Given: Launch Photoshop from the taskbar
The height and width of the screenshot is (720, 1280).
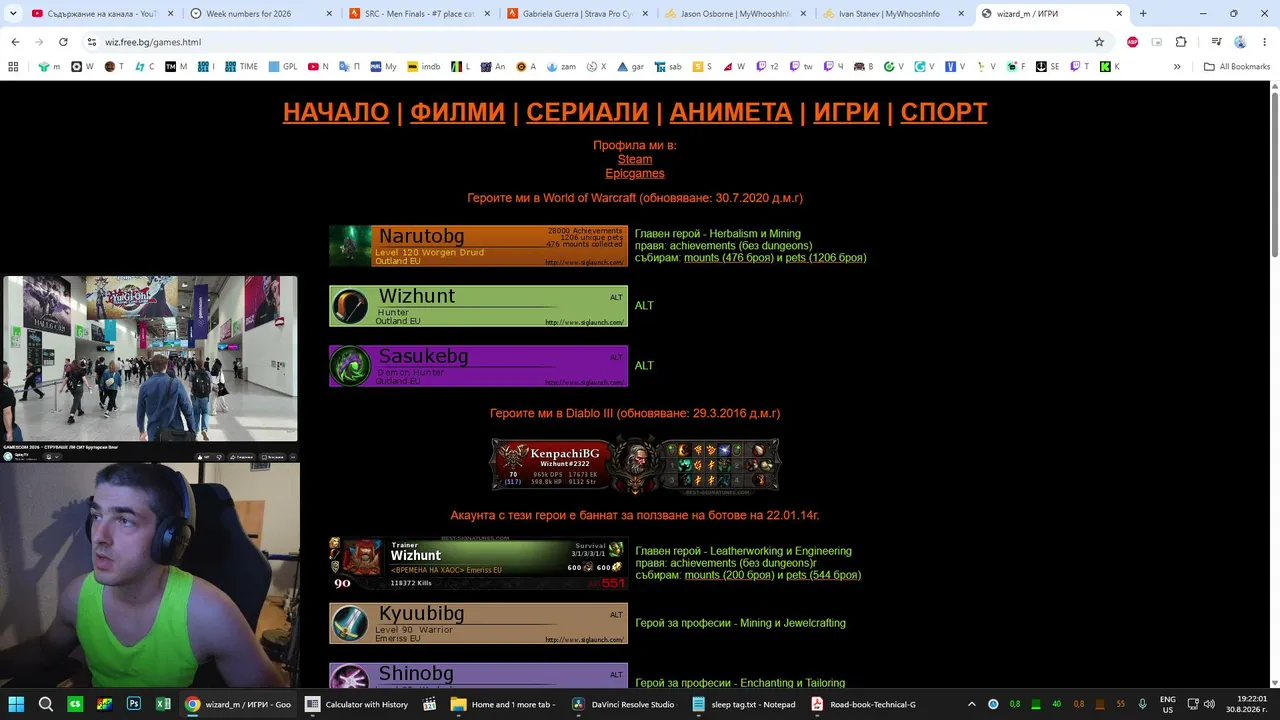Looking at the screenshot, I should [x=134, y=704].
